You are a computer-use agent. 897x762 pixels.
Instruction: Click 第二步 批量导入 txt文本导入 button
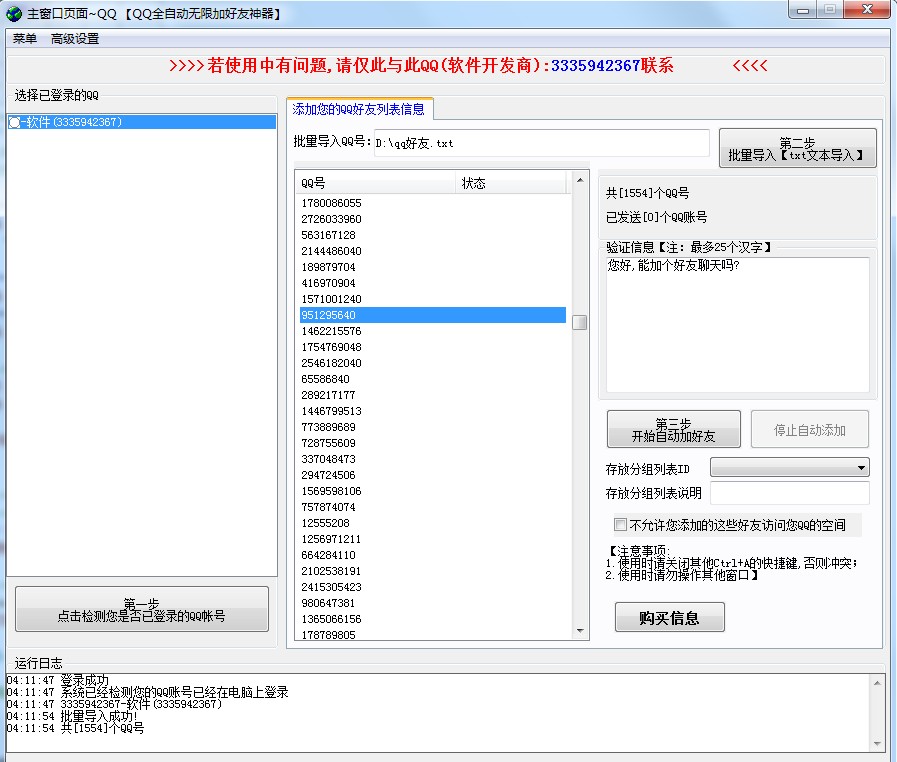tap(797, 148)
